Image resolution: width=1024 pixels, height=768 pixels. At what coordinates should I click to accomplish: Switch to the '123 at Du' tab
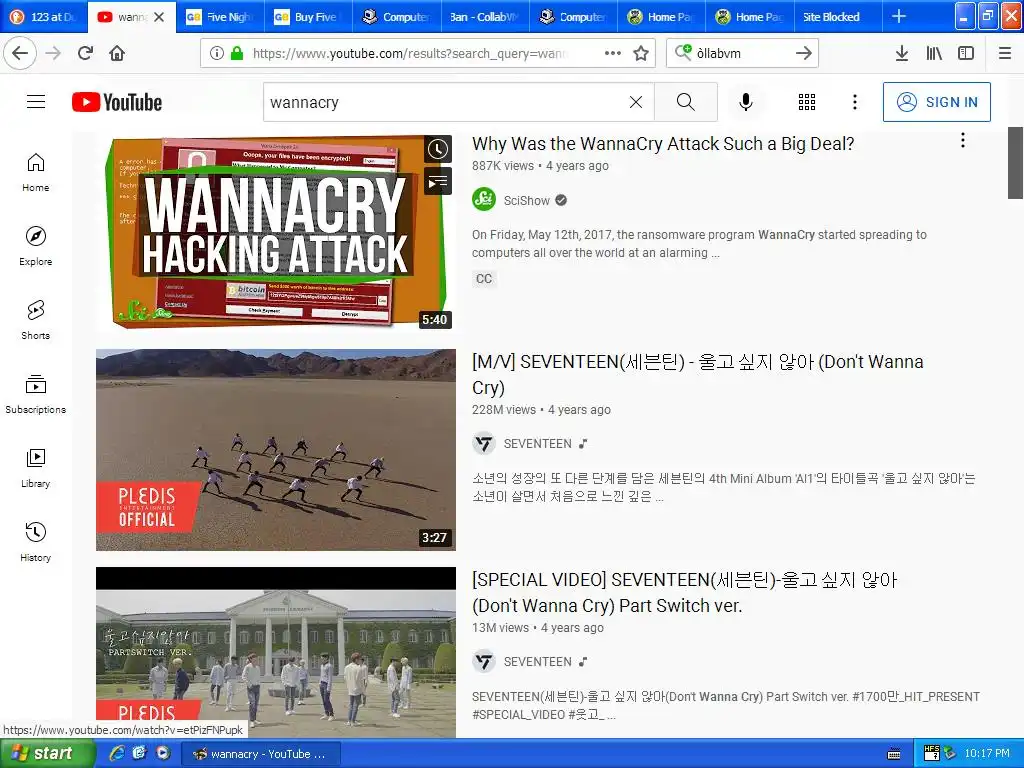[x=44, y=17]
